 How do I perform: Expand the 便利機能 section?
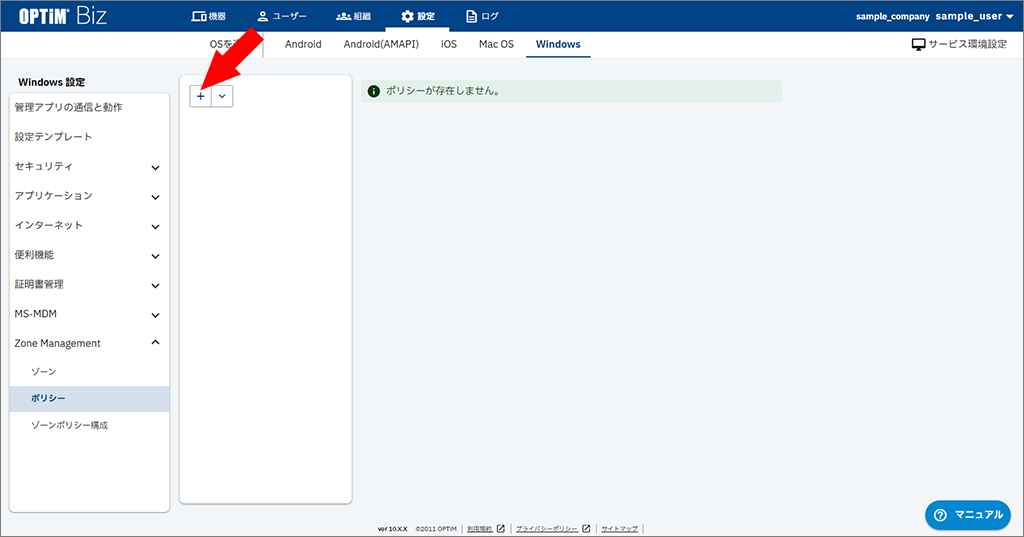coord(89,255)
